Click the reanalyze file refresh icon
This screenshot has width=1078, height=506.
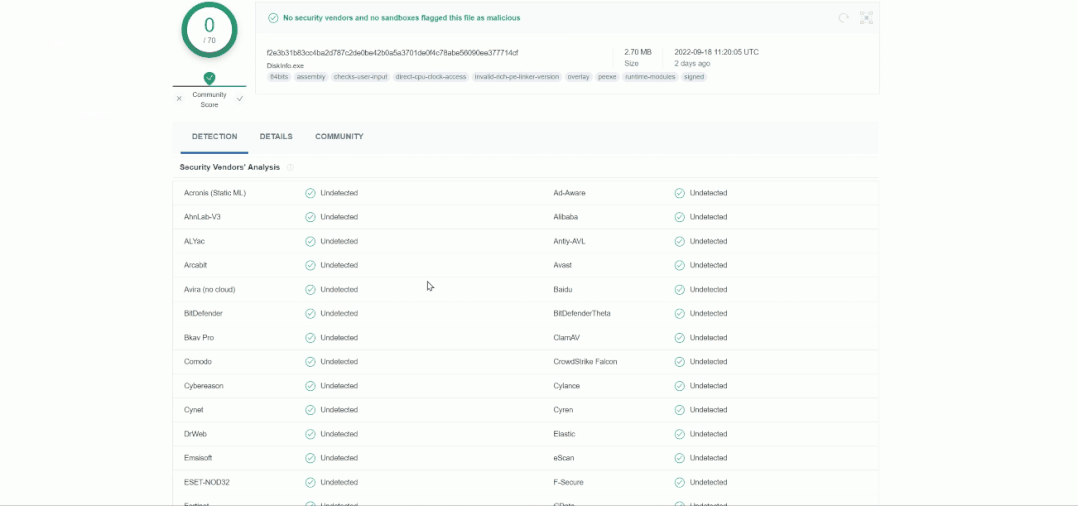(844, 18)
